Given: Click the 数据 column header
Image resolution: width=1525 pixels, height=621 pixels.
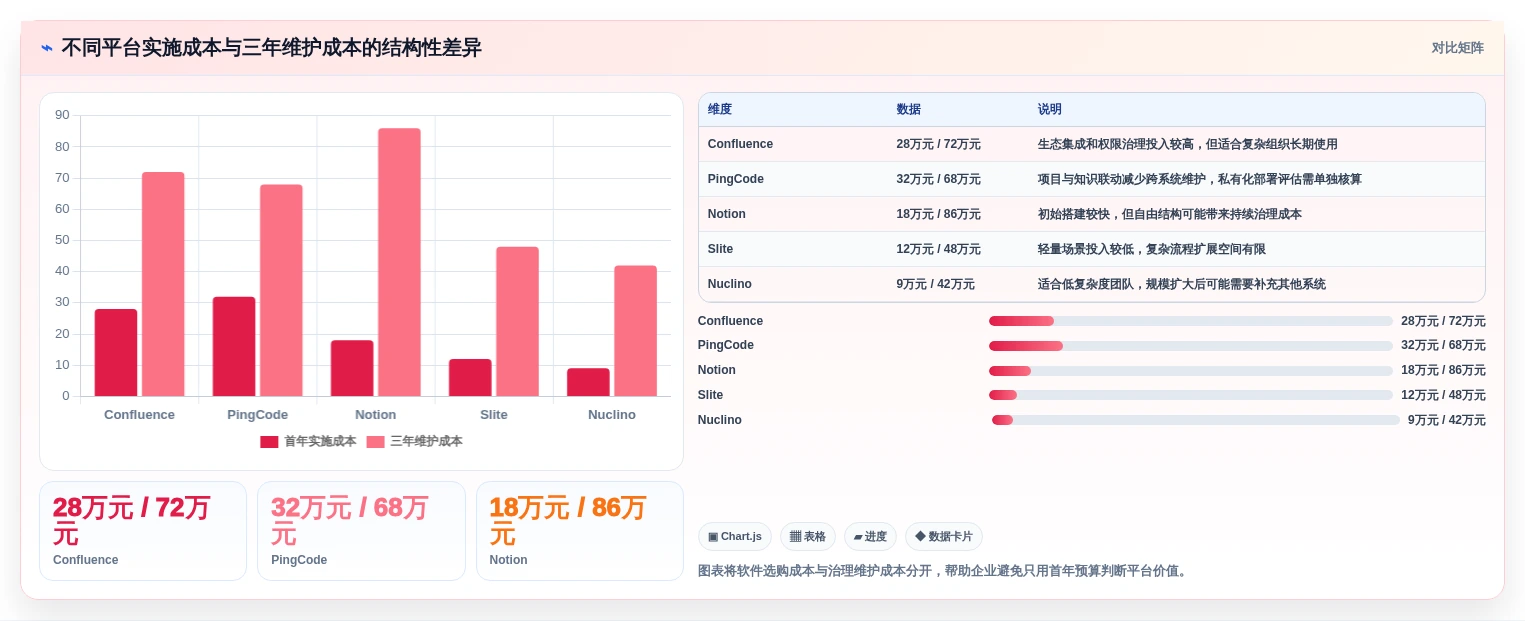Looking at the screenshot, I should pos(908,109).
